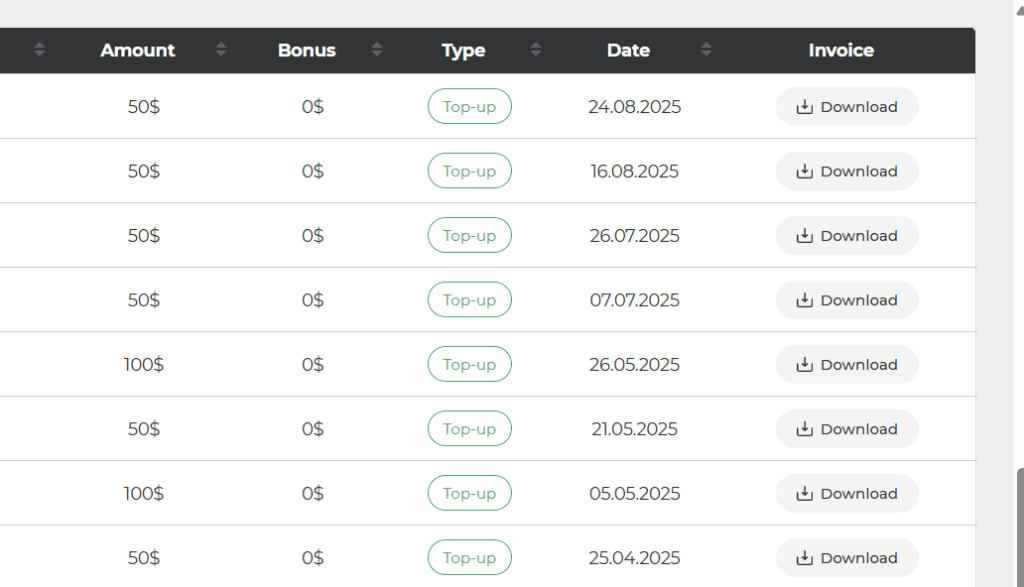This screenshot has height=587, width=1024.
Task: Click download icon for 05.05.2025 invoice
Action: click(805, 494)
